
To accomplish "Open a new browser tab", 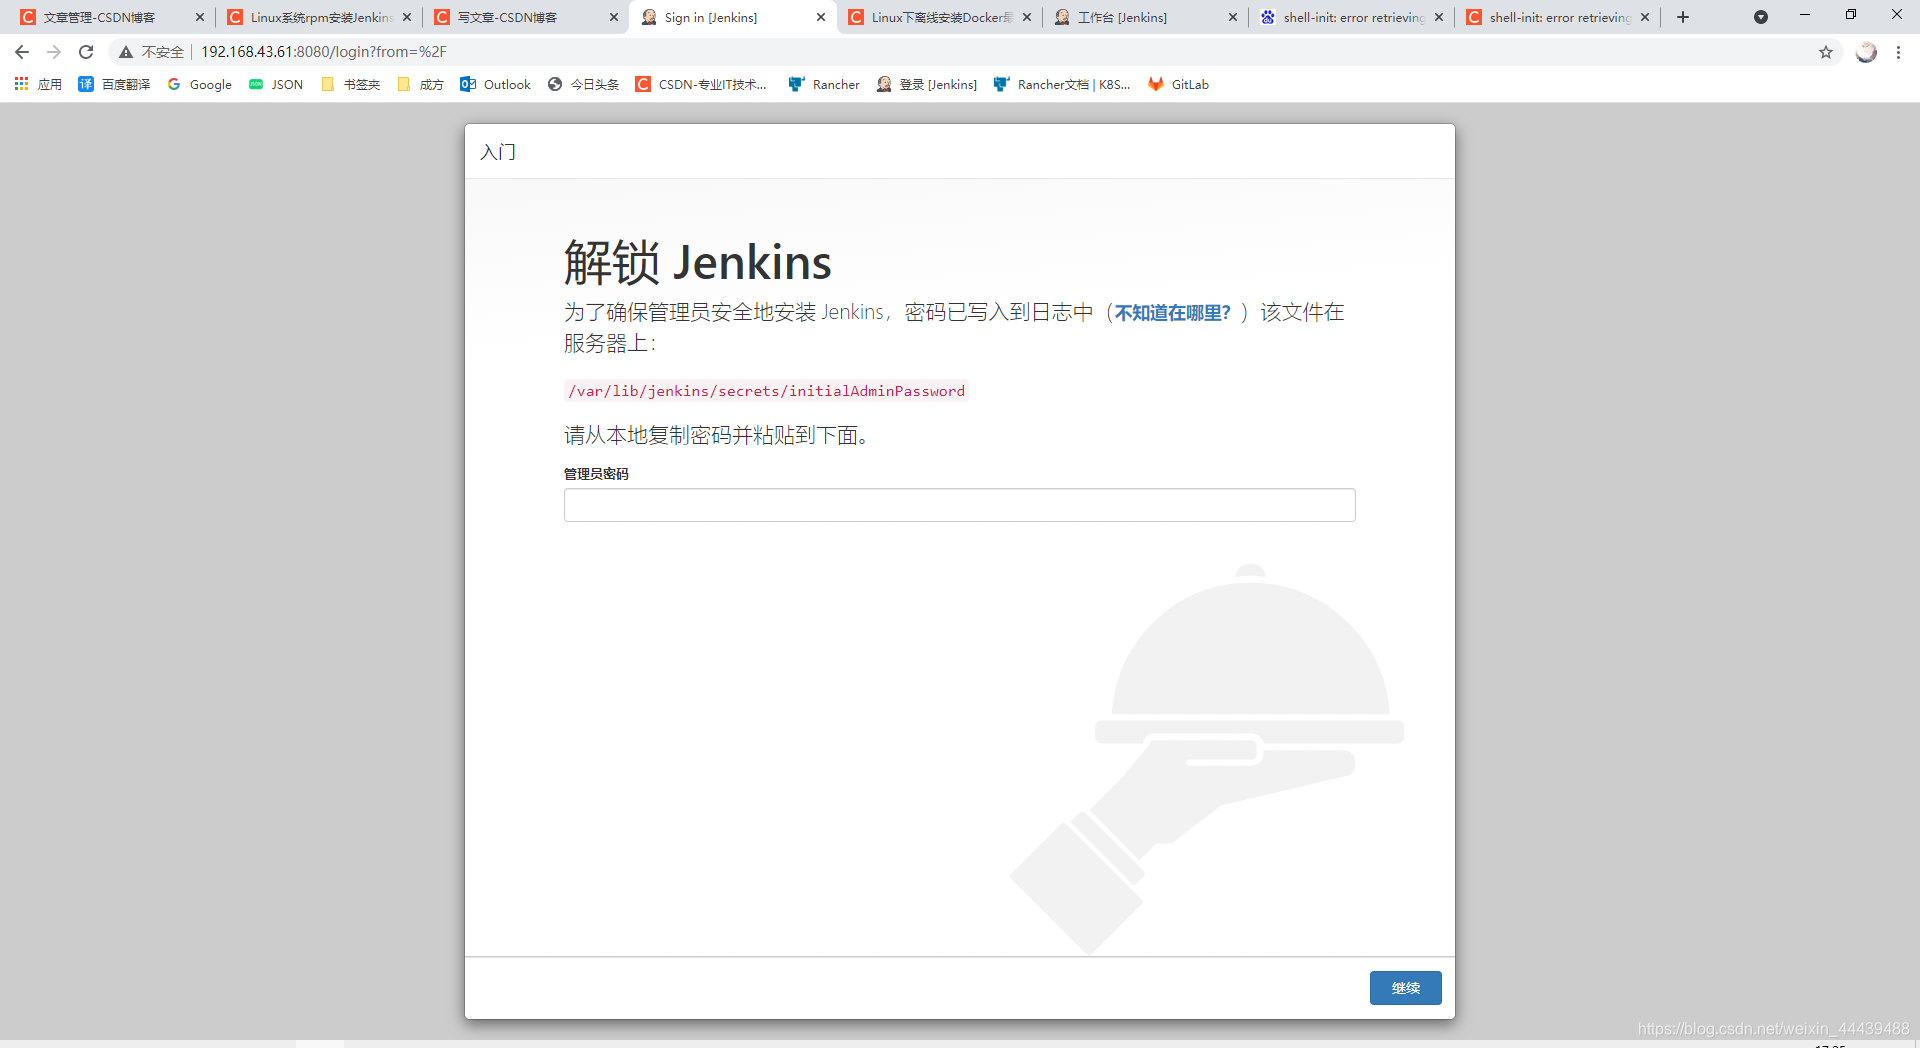I will coord(1683,17).
